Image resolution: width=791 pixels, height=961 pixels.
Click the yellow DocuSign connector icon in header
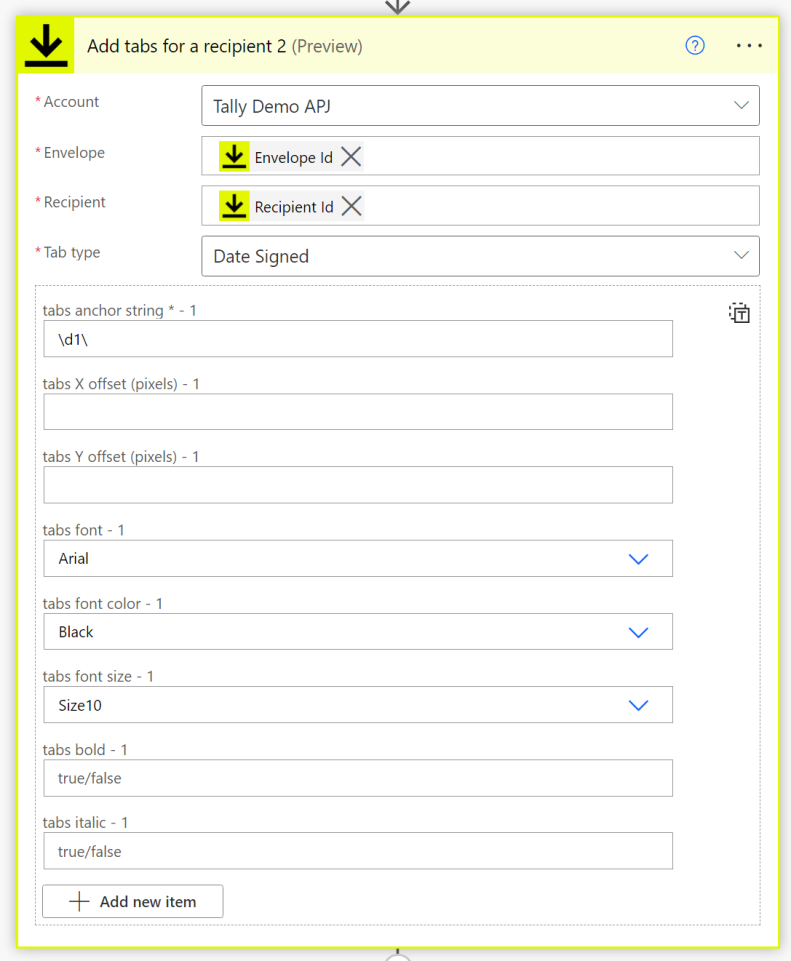click(x=45, y=44)
